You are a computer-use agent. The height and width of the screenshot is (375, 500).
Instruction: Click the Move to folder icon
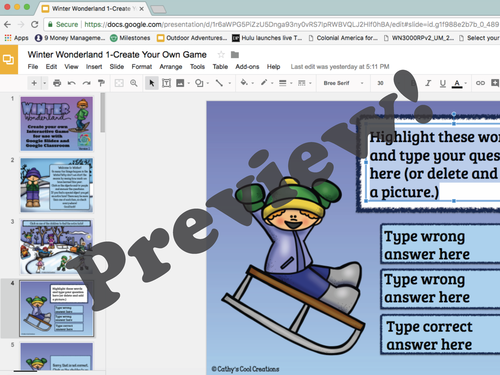click(235, 55)
